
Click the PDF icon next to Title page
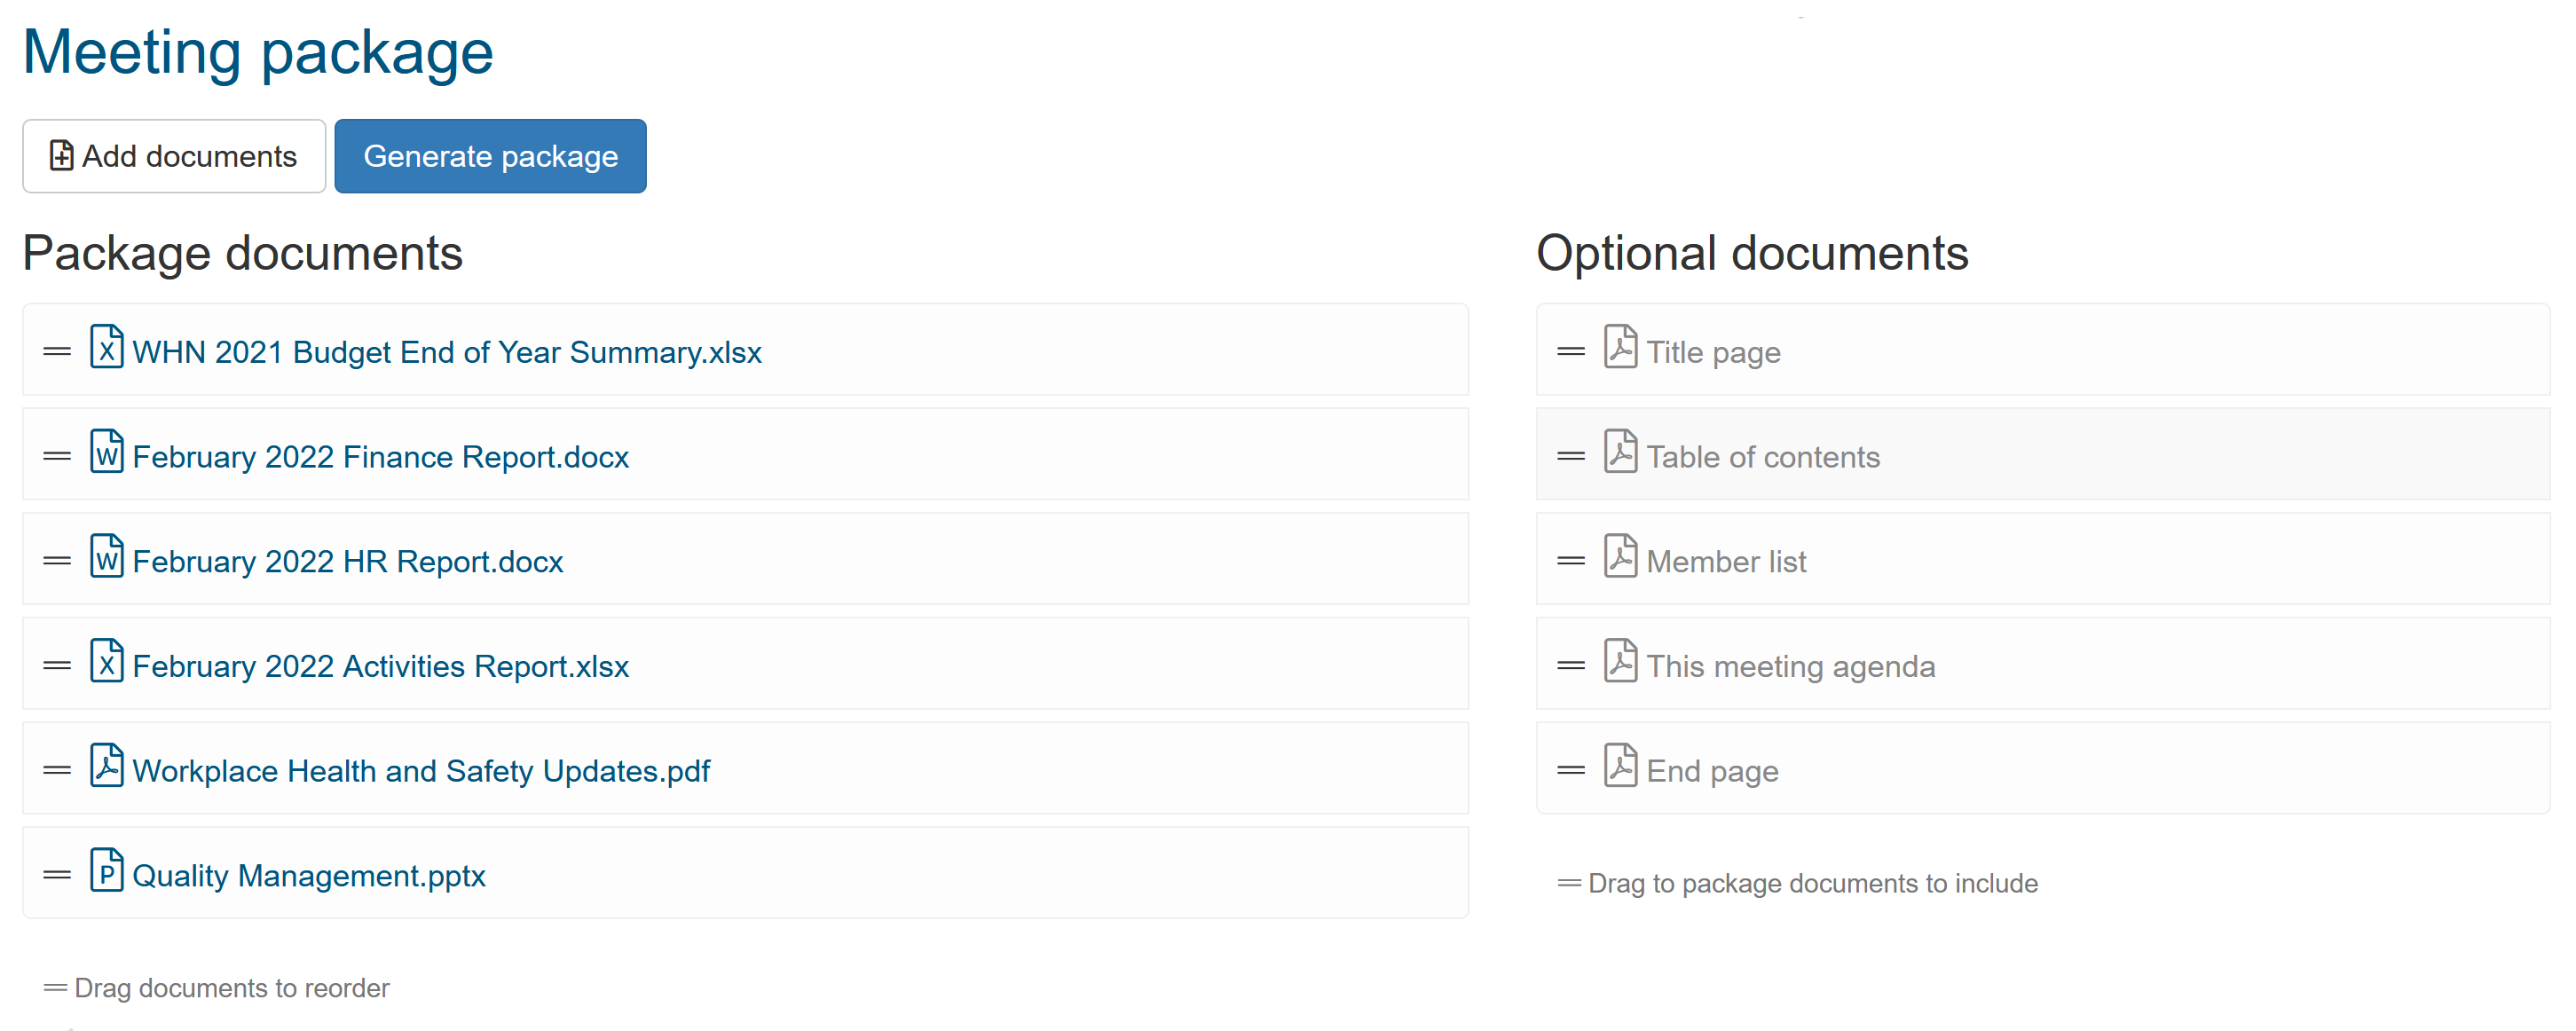[1620, 348]
